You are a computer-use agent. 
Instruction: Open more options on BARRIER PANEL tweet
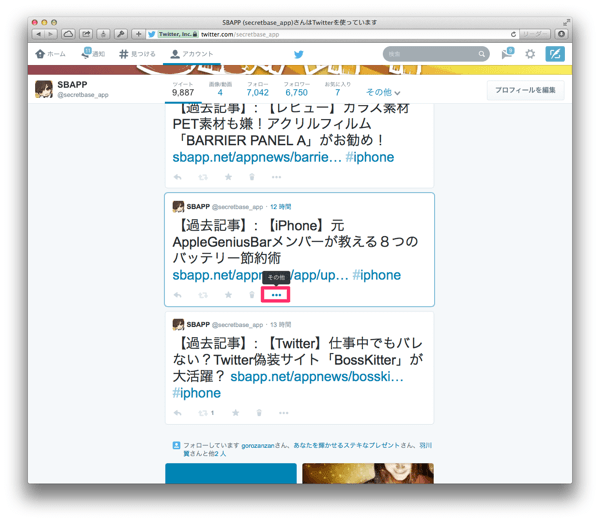point(276,177)
